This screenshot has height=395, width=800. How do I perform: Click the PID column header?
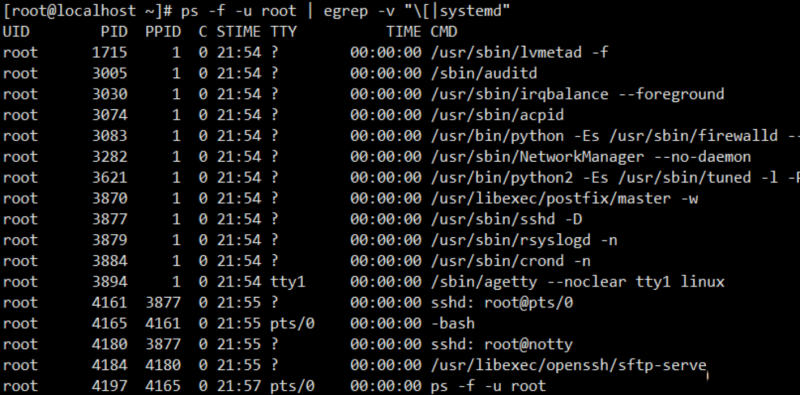click(x=114, y=32)
